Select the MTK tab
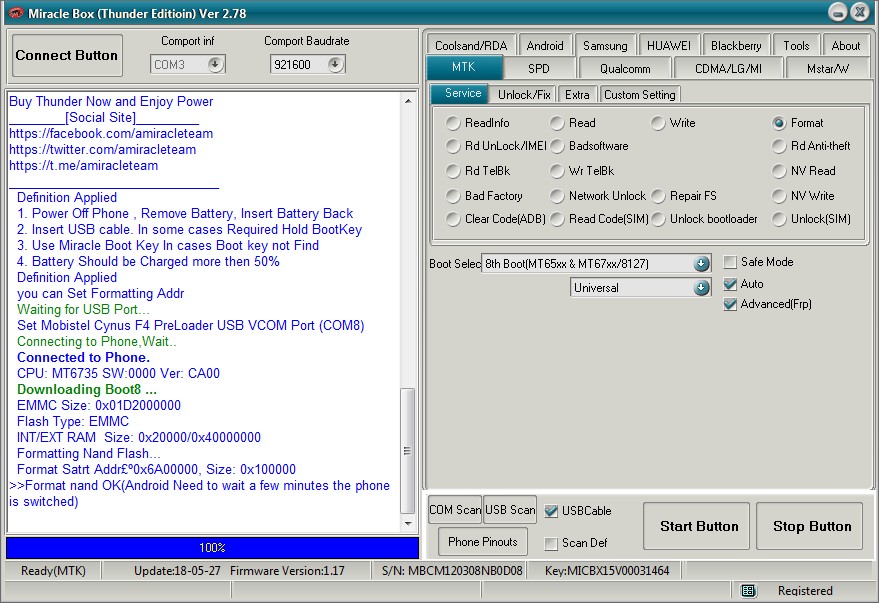This screenshot has height=603, width=879. click(x=464, y=67)
